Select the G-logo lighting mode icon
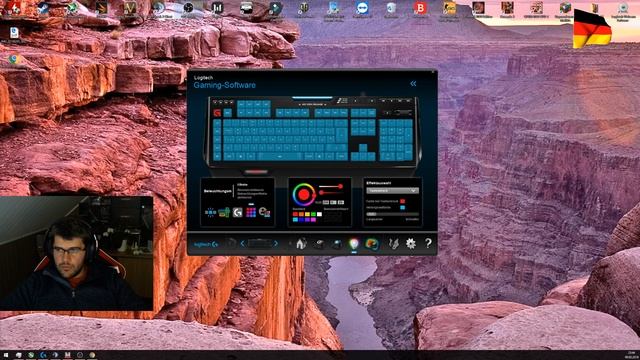The width and height of the screenshot is (640, 360). click(238, 212)
